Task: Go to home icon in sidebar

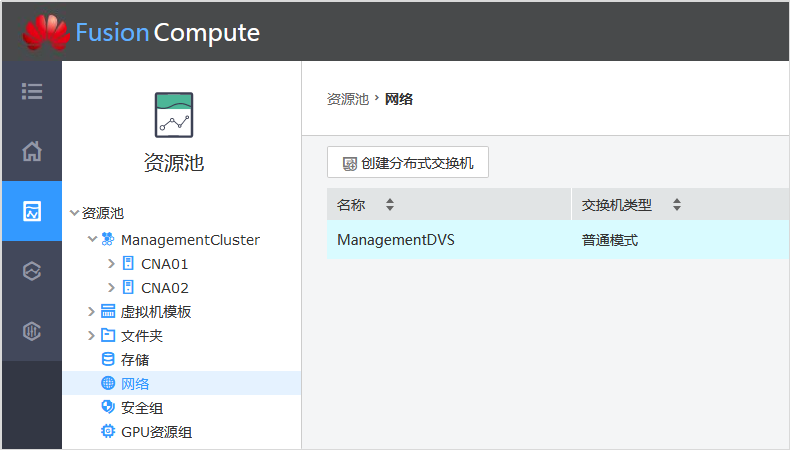Action: coord(32,151)
